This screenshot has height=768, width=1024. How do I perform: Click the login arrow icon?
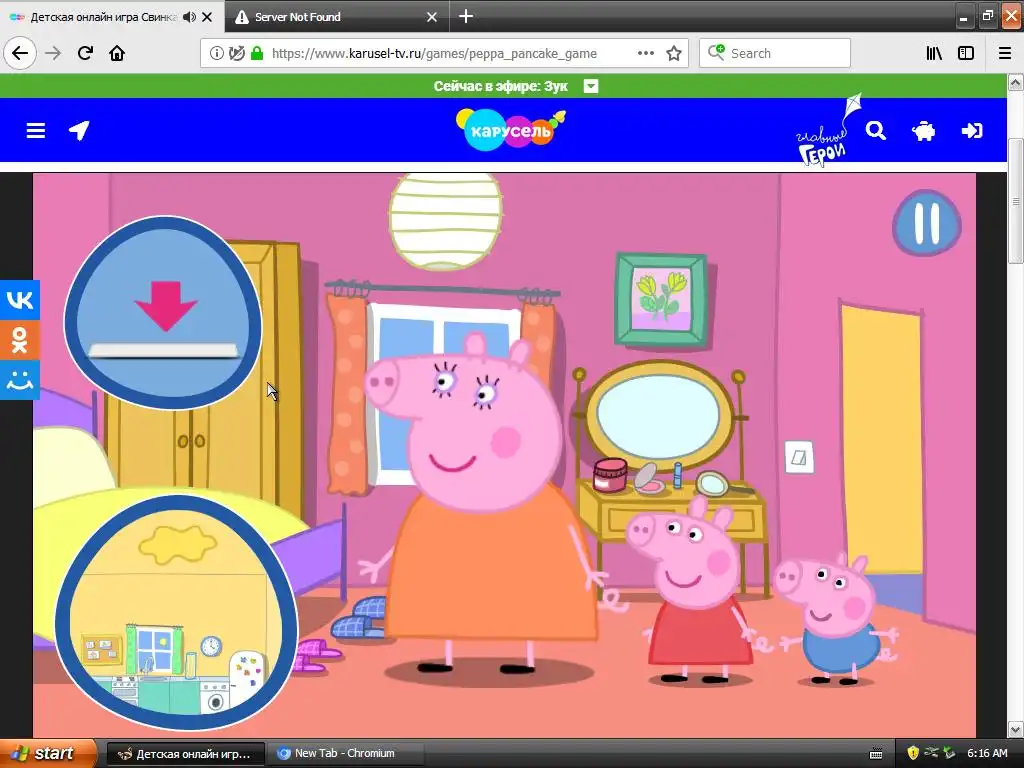972,131
